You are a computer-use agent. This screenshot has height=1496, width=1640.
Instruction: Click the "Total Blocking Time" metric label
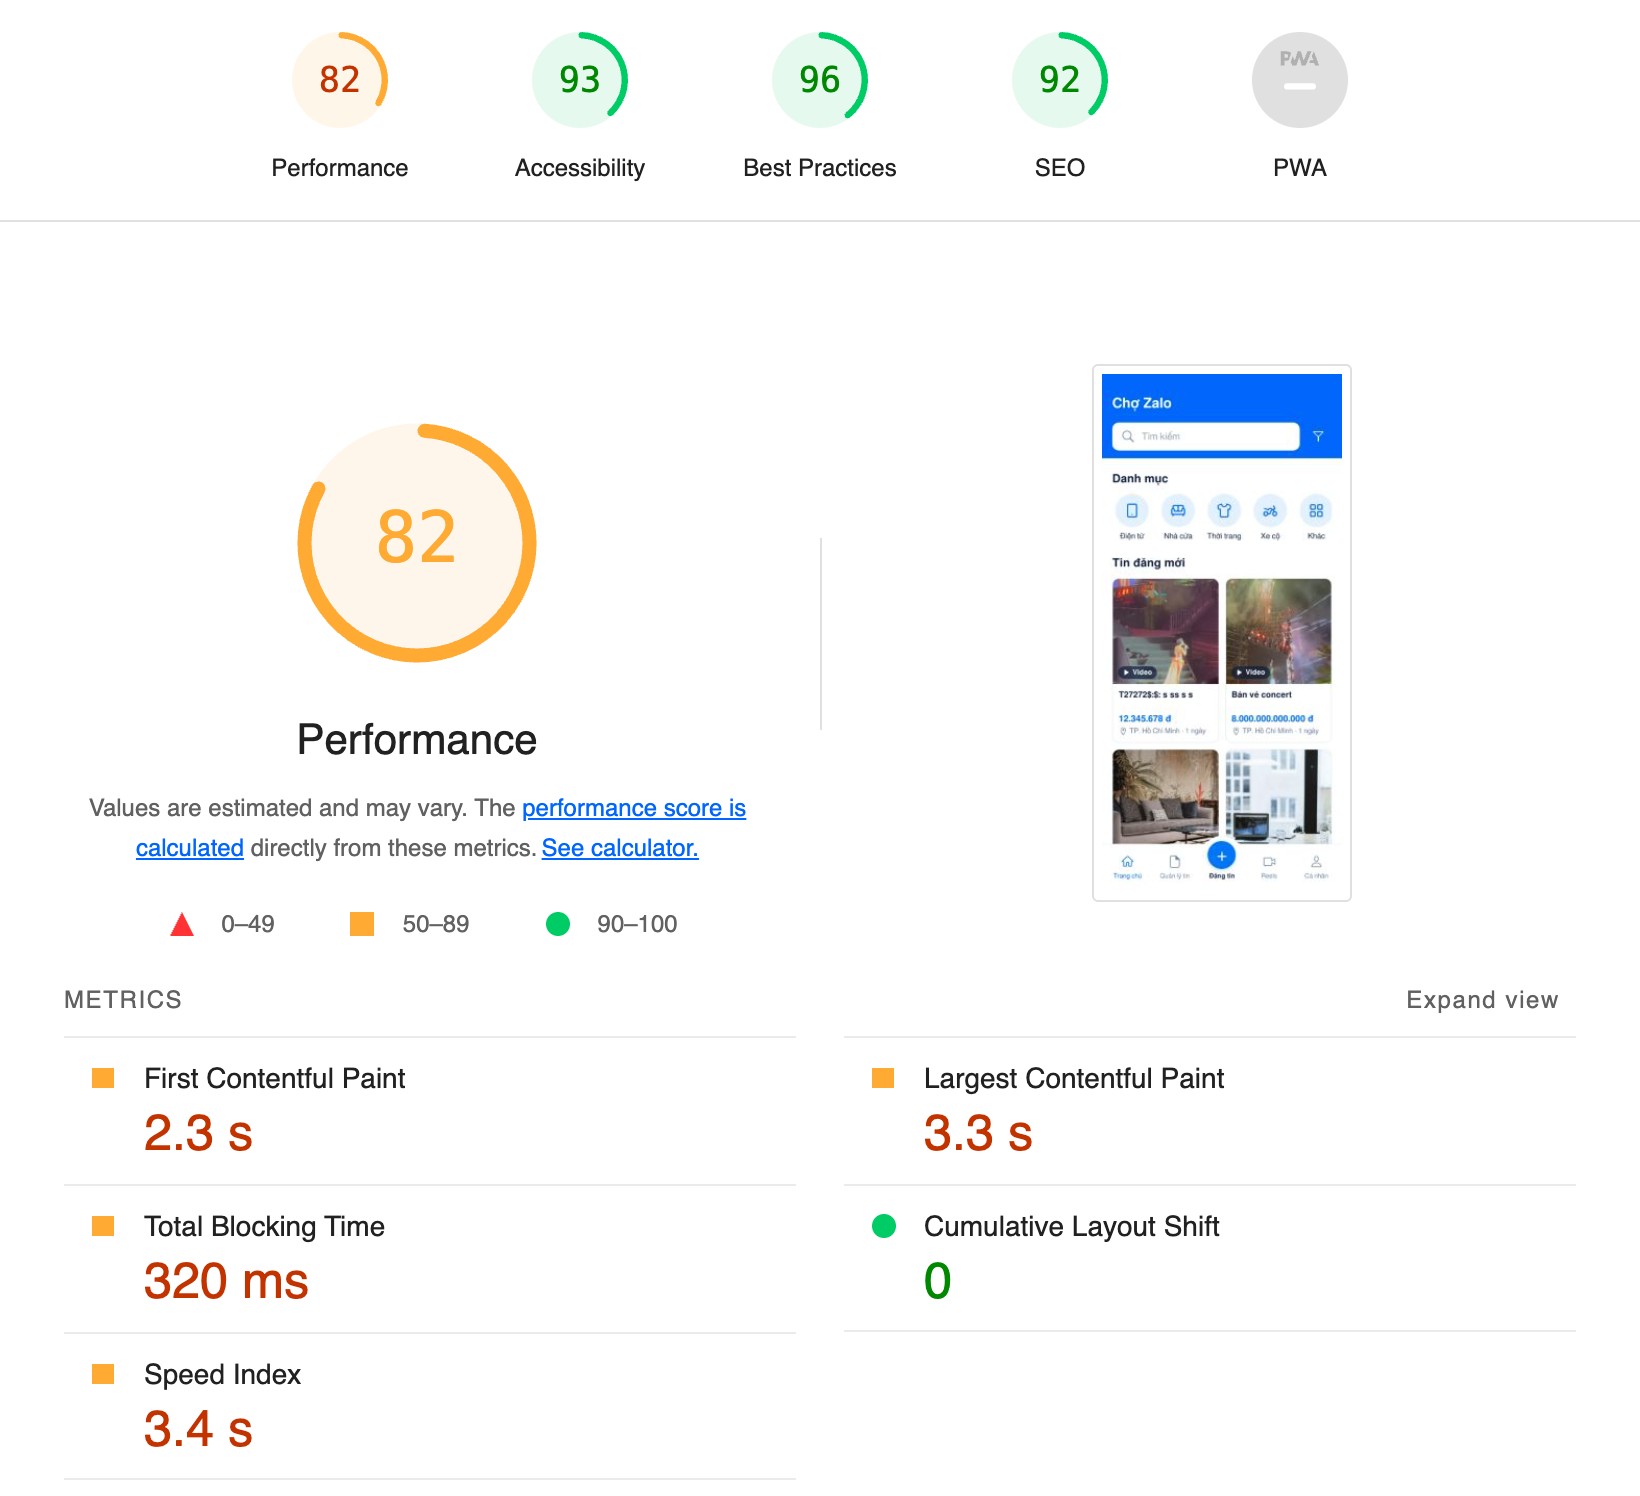[x=265, y=1226]
